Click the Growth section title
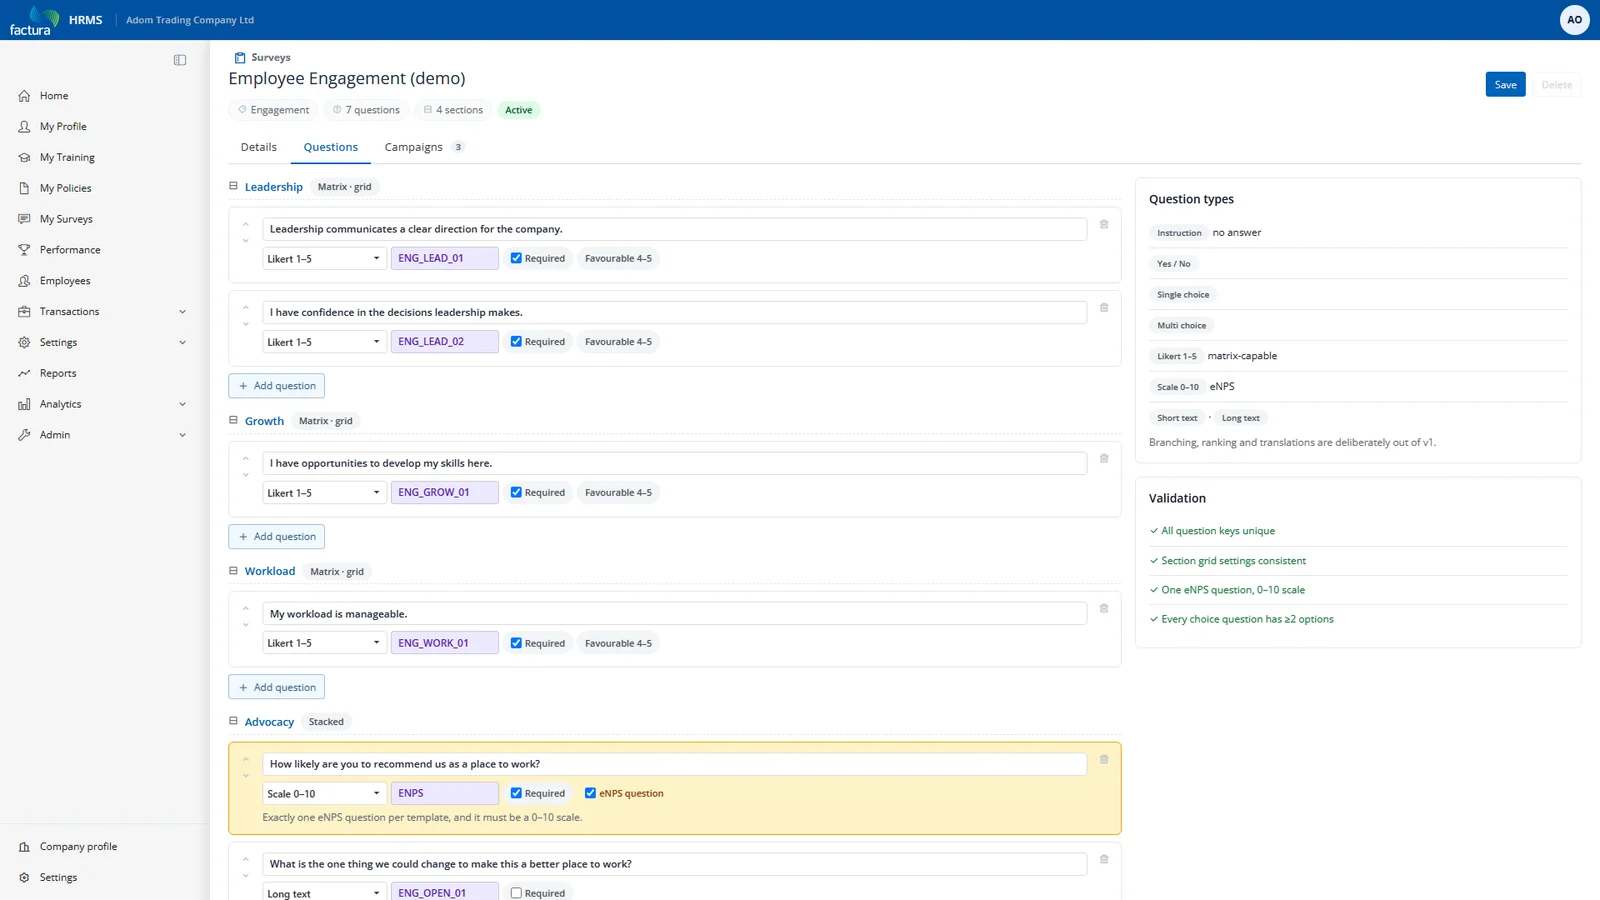The height and width of the screenshot is (900, 1600). coord(264,421)
